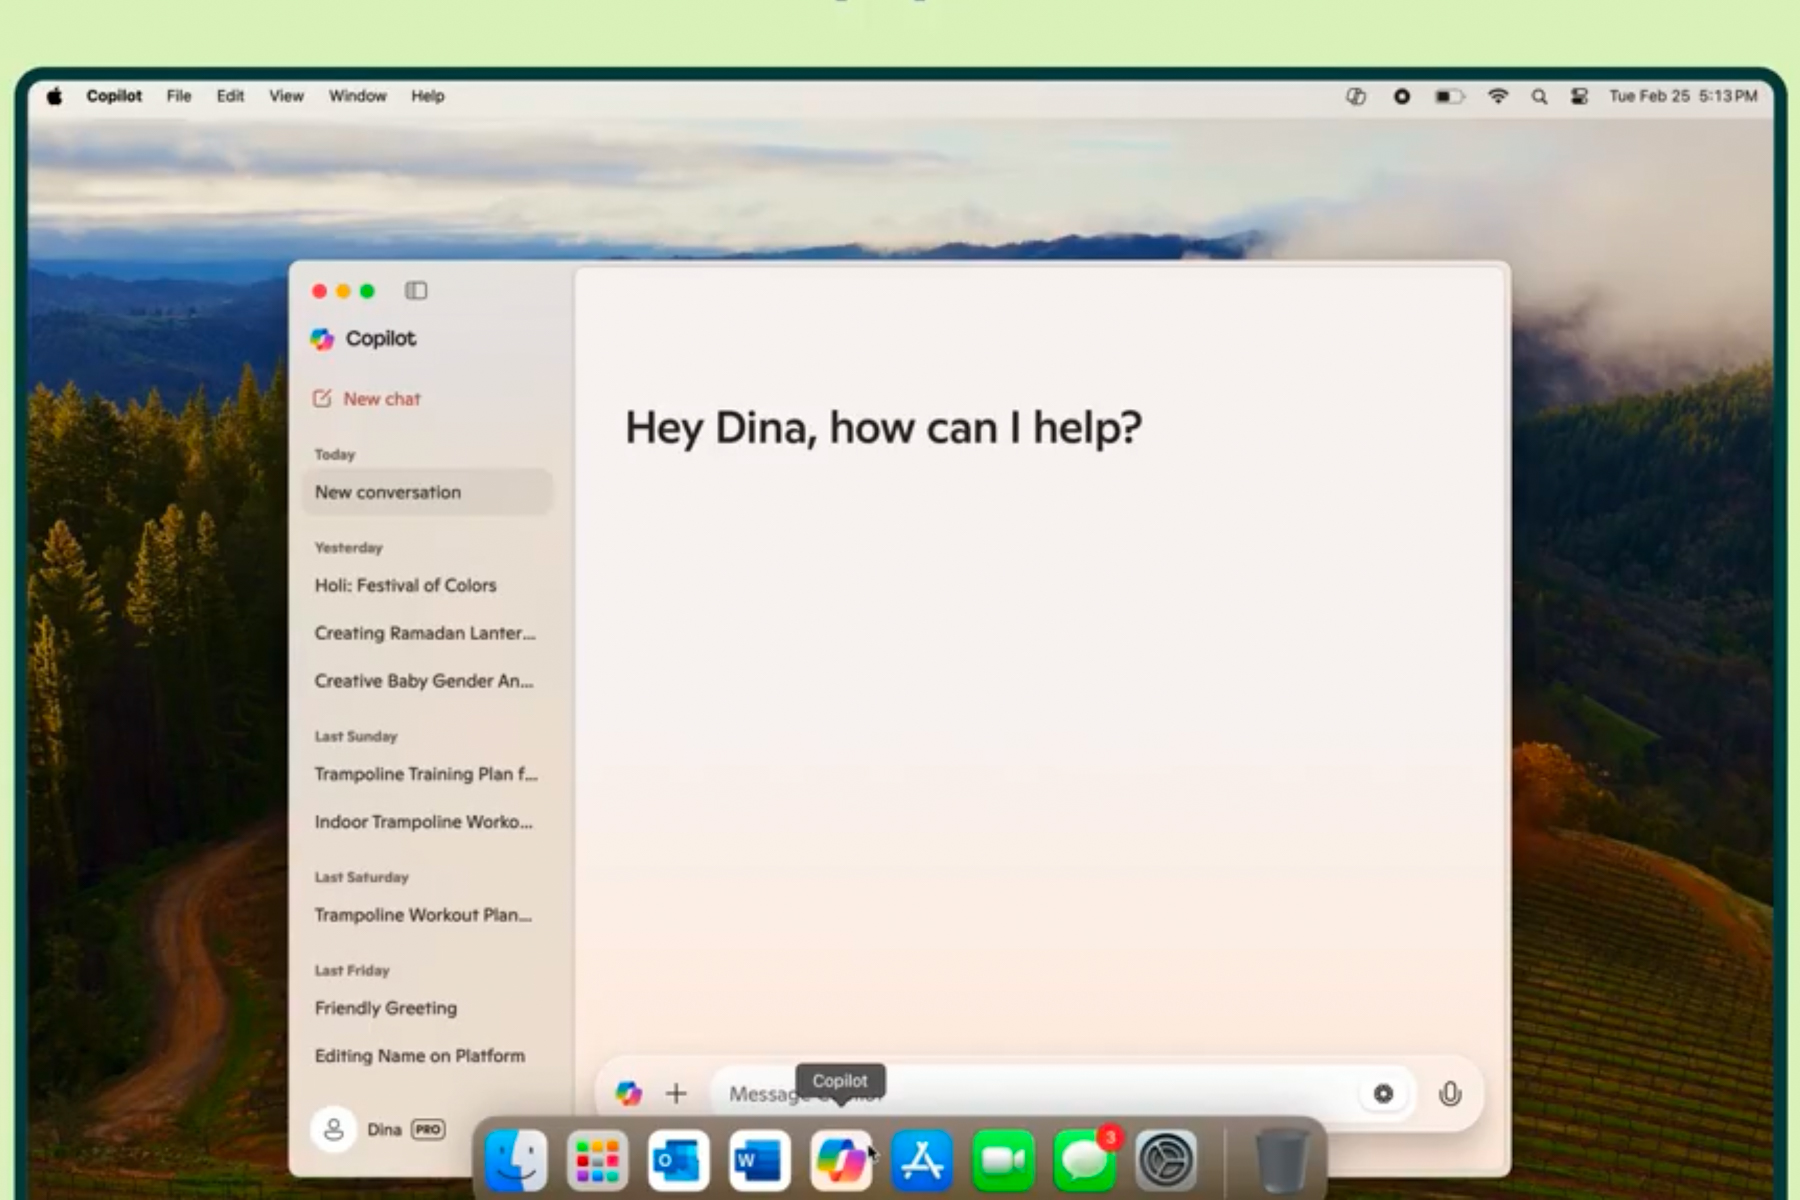Open Finder from the dock
The image size is (1800, 1200).
[516, 1161]
